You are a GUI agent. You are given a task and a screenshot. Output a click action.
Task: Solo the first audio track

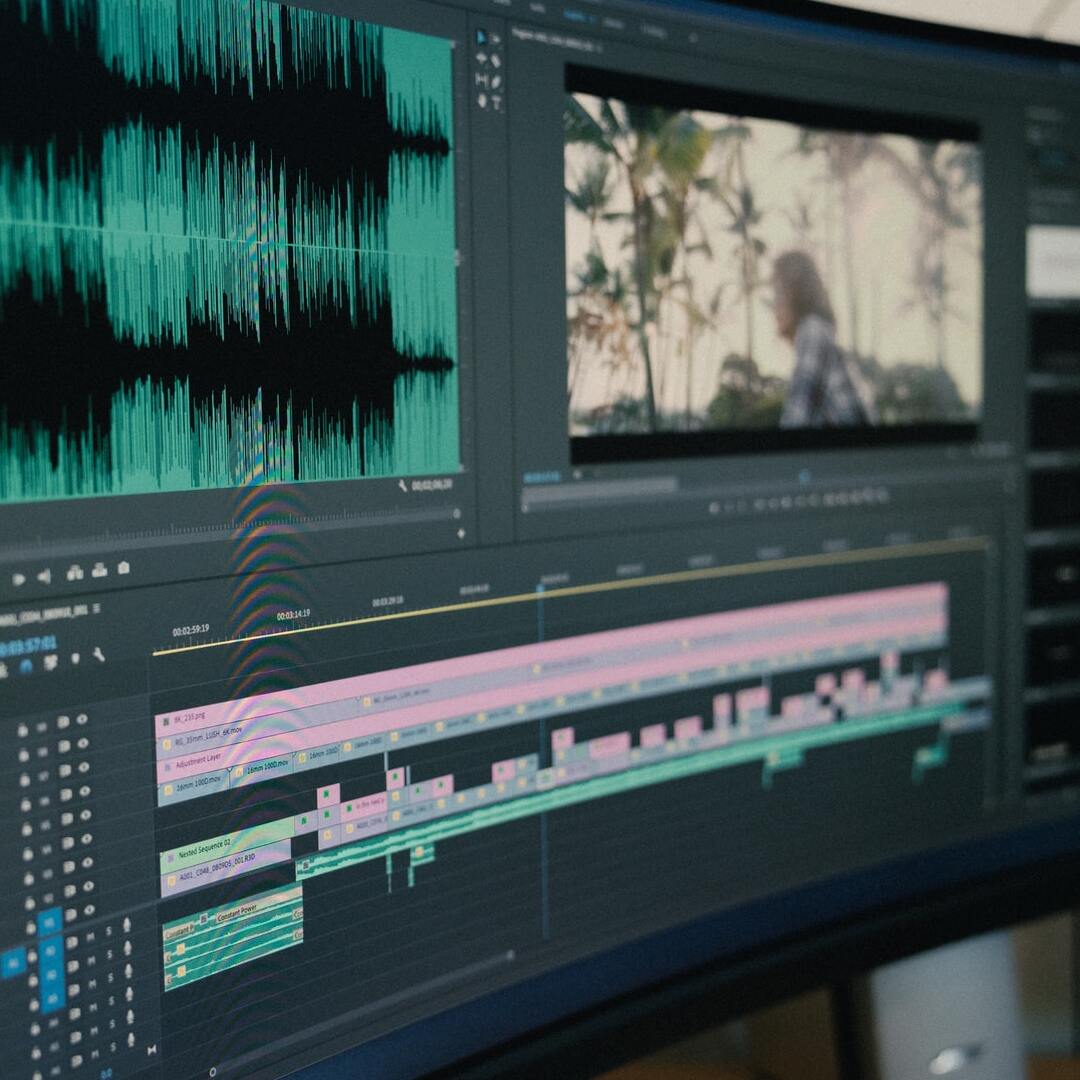(106, 931)
